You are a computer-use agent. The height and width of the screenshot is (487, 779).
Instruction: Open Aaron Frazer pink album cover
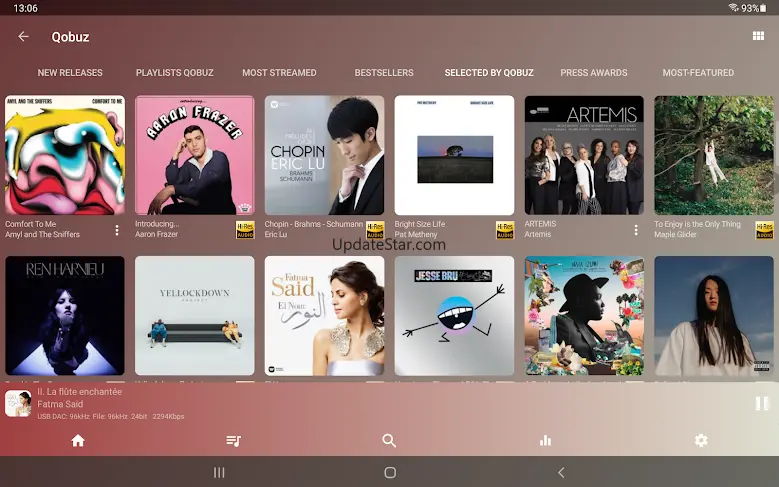click(x=195, y=155)
